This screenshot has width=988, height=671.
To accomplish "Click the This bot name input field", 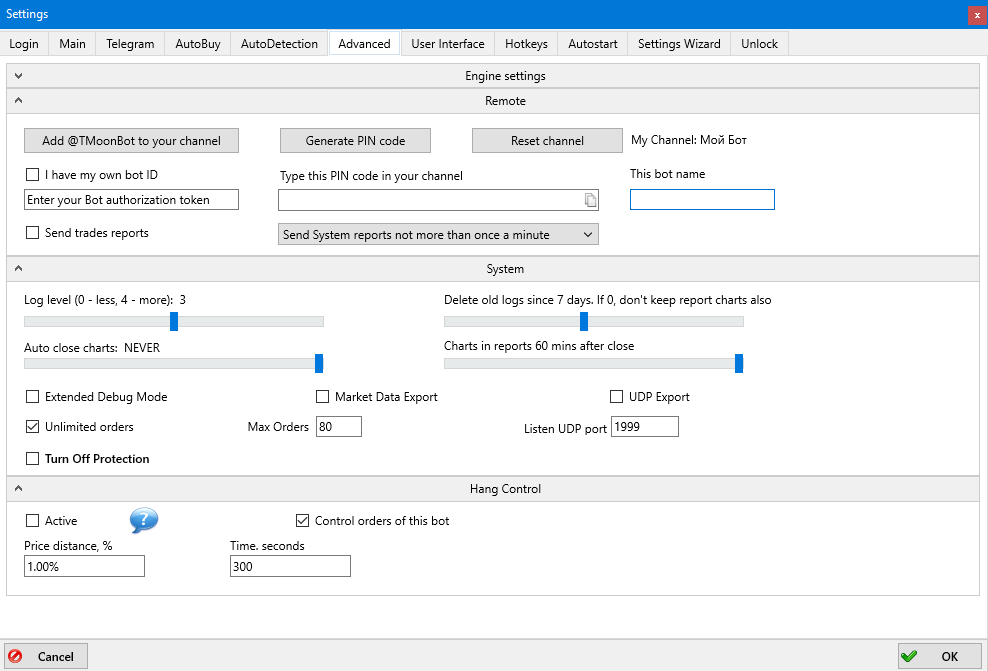I will pos(702,200).
